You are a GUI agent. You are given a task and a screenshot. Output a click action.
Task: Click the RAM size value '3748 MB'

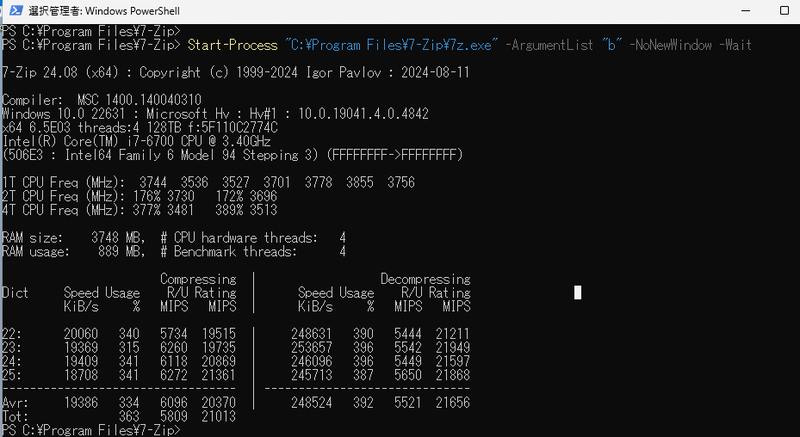click(118, 238)
